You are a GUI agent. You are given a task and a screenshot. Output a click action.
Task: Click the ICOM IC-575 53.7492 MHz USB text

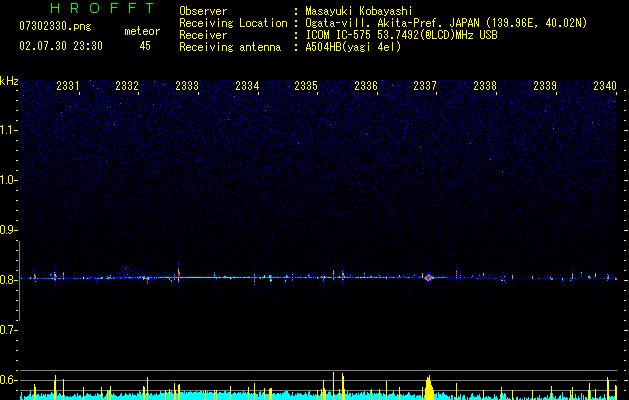coord(401,35)
